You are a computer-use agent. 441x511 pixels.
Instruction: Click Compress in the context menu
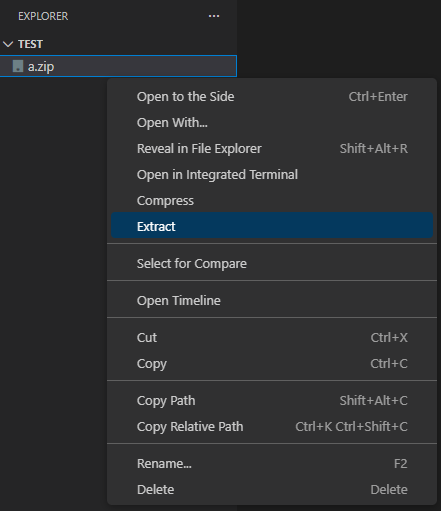coord(272,201)
